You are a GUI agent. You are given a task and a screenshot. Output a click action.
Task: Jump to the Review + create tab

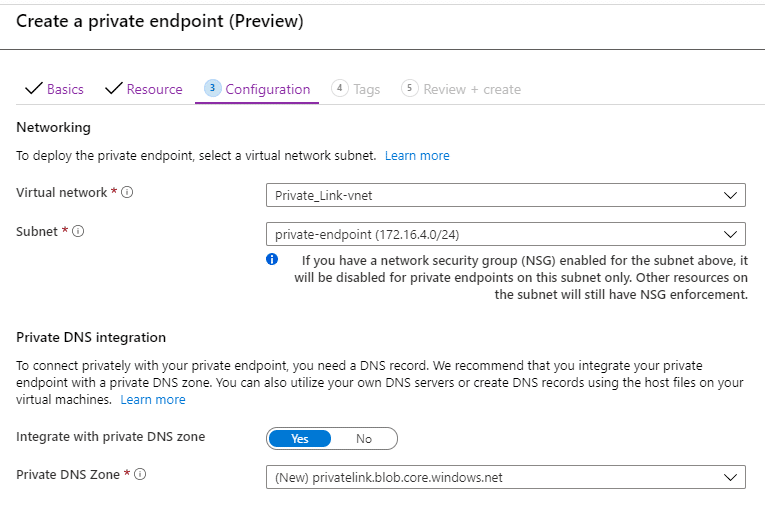[x=471, y=89]
